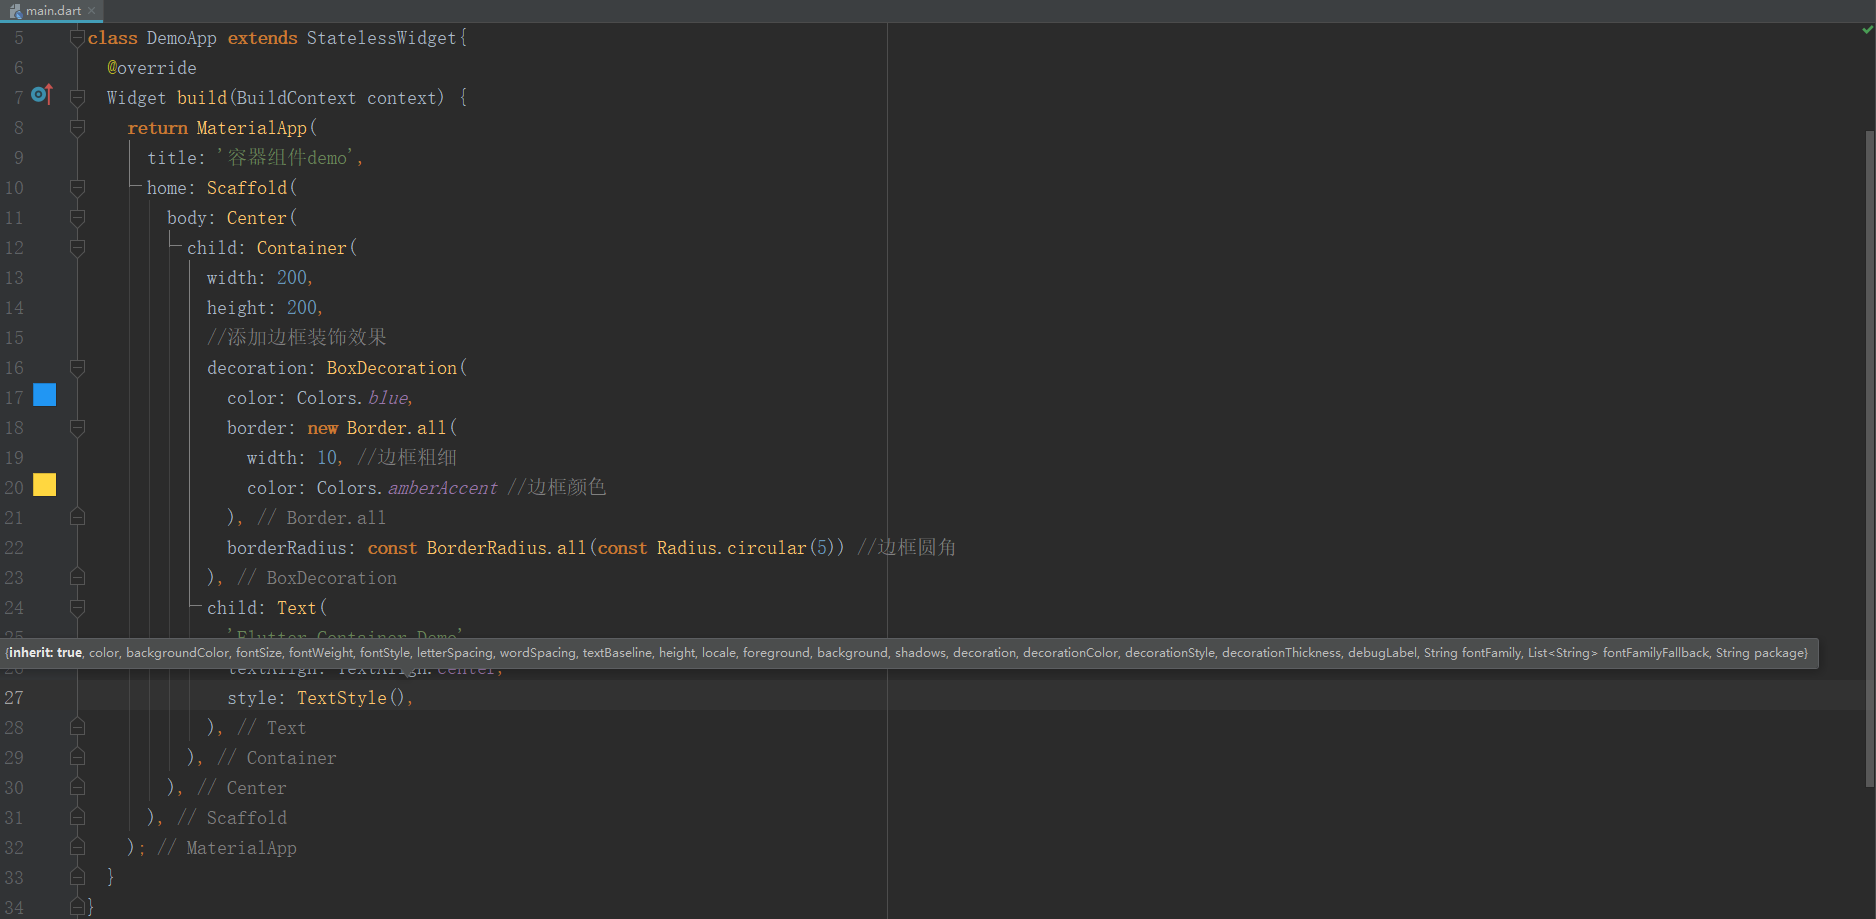Screen dimensions: 1876x919
Task: Click the vertical editor scrollbar
Action: coord(1869,458)
